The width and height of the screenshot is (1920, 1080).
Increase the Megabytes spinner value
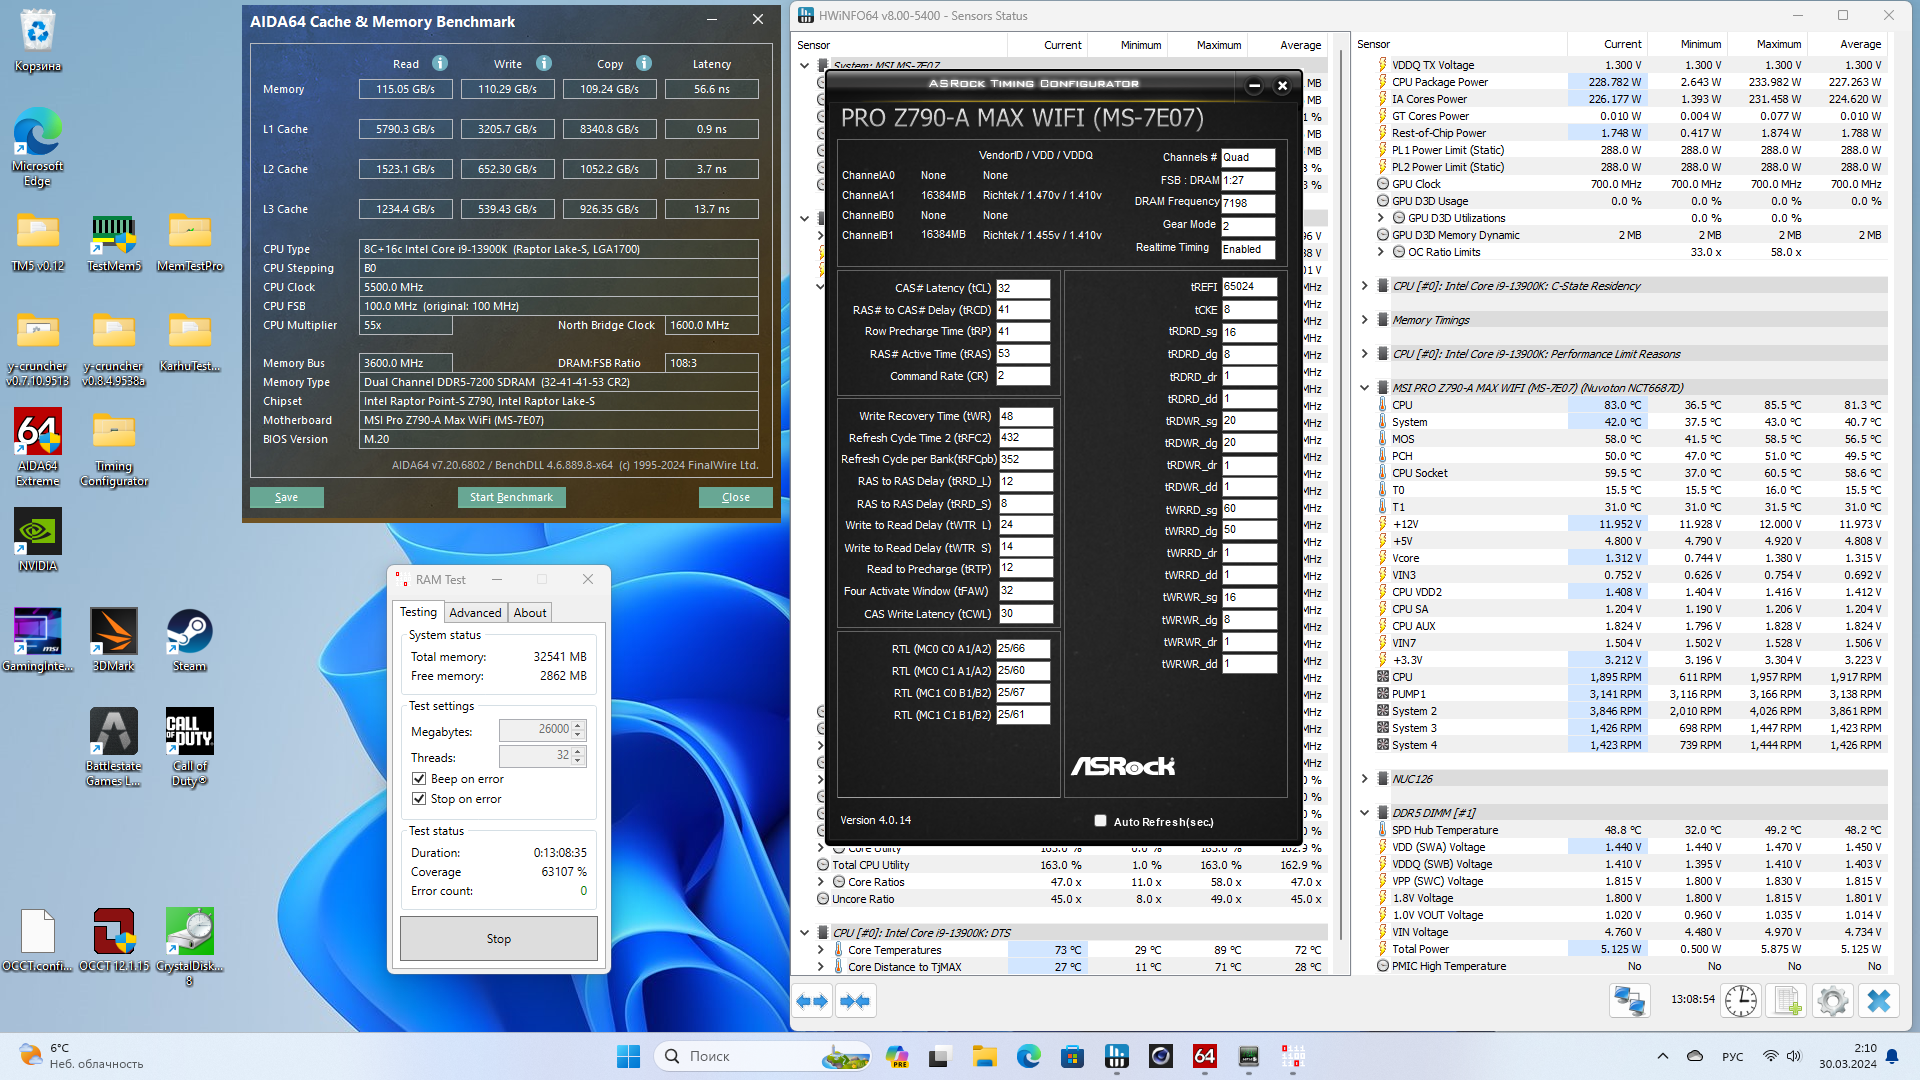(578, 726)
